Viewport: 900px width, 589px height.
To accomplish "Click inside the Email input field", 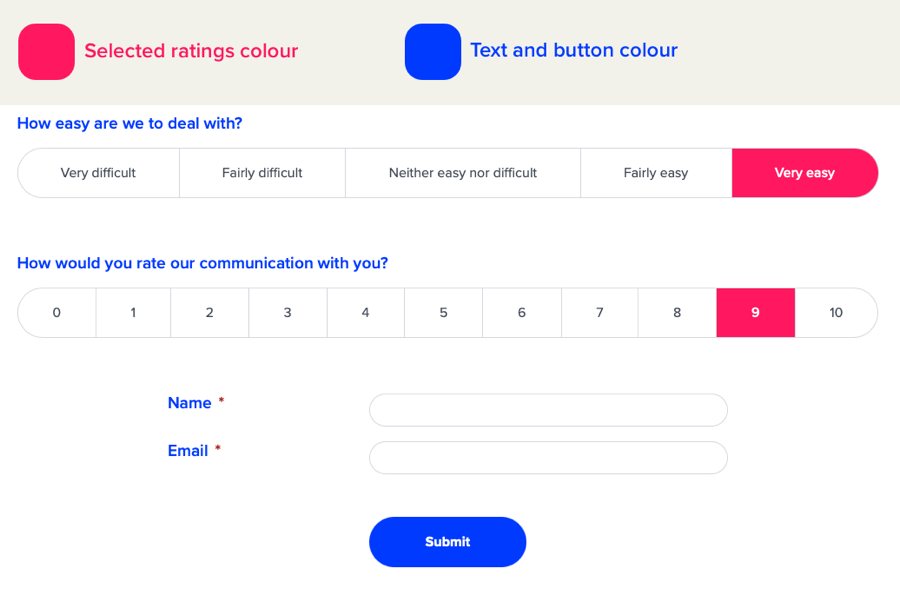I will coord(548,457).
